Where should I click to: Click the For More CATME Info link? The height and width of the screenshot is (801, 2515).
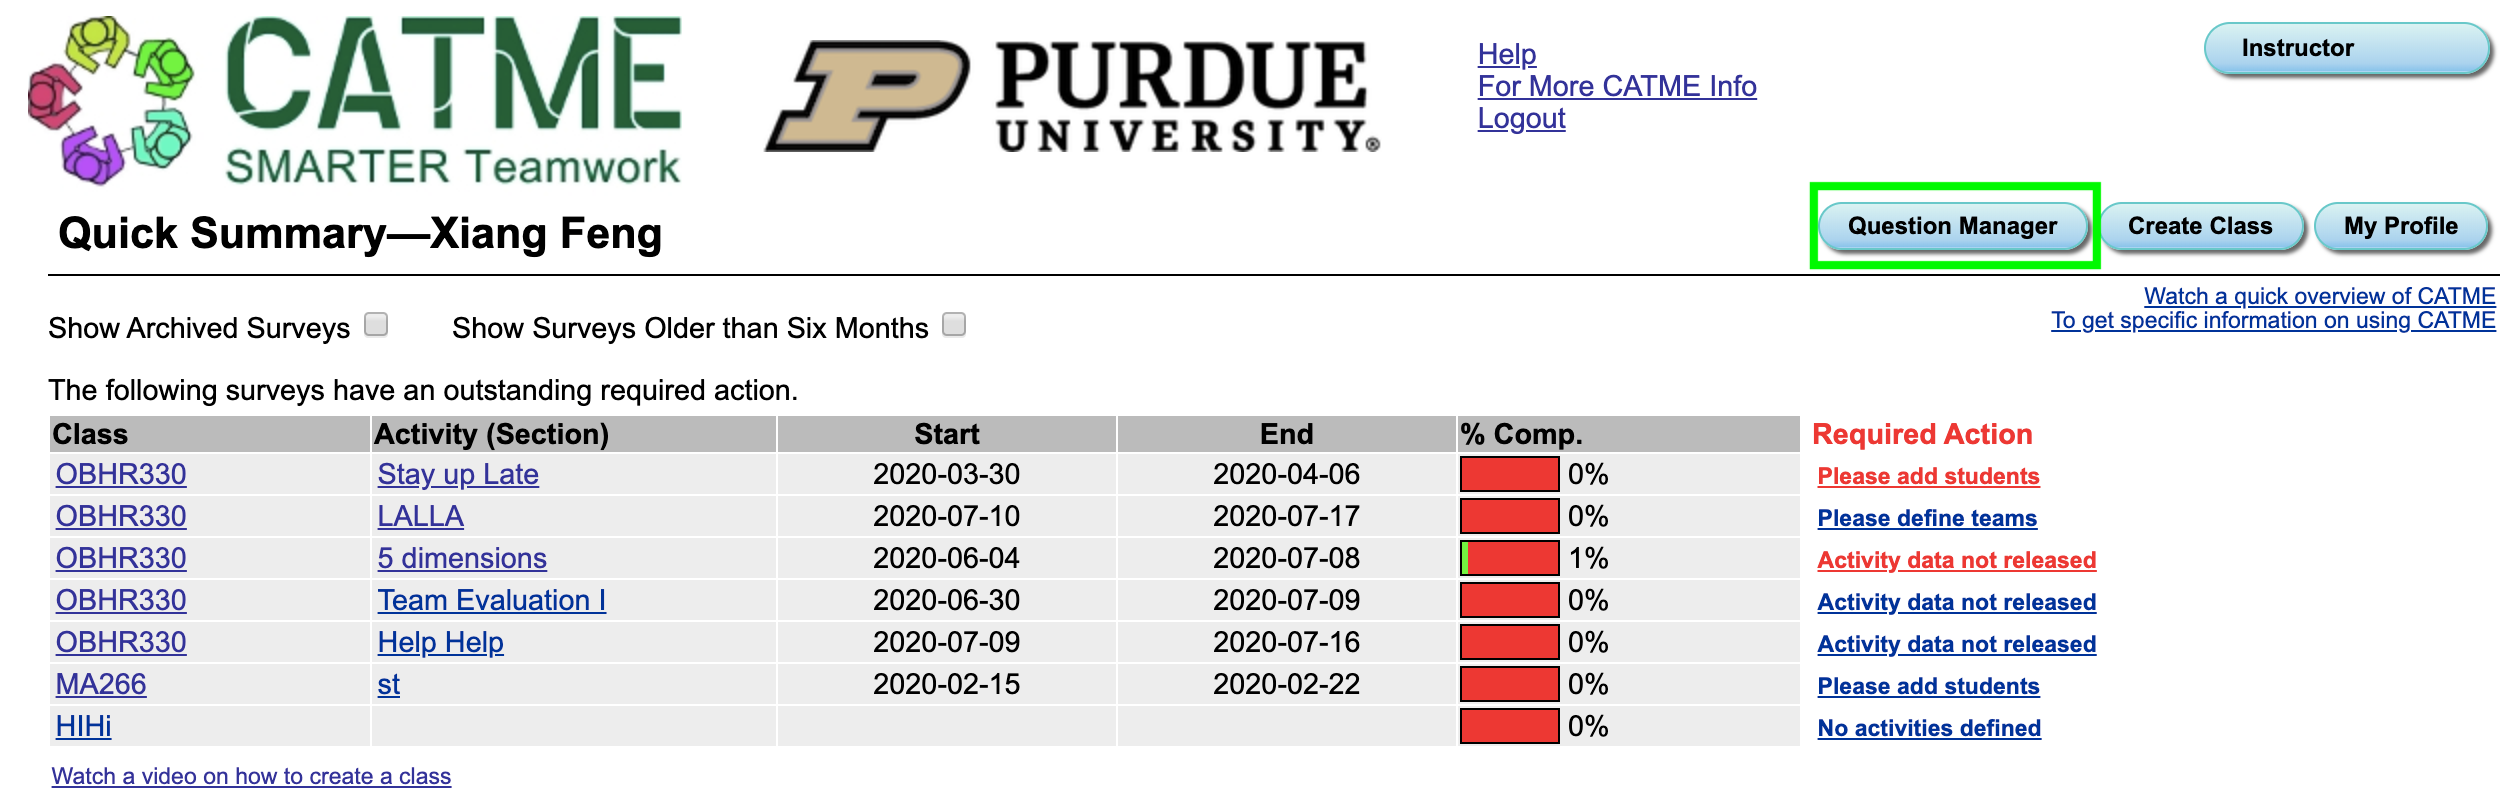[x=1616, y=87]
